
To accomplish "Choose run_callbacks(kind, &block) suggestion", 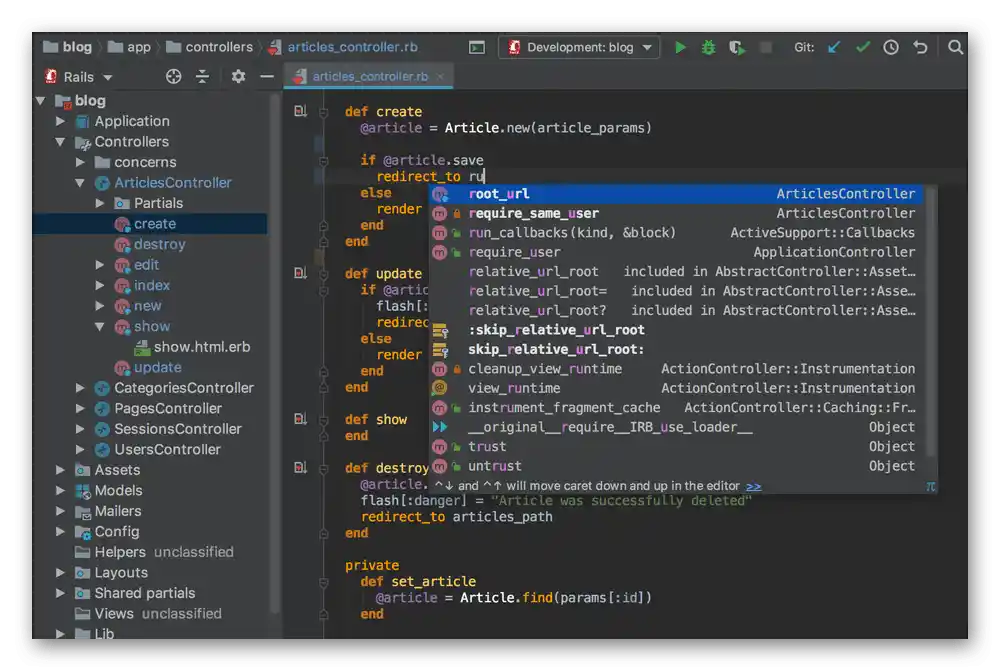I will click(x=676, y=233).
